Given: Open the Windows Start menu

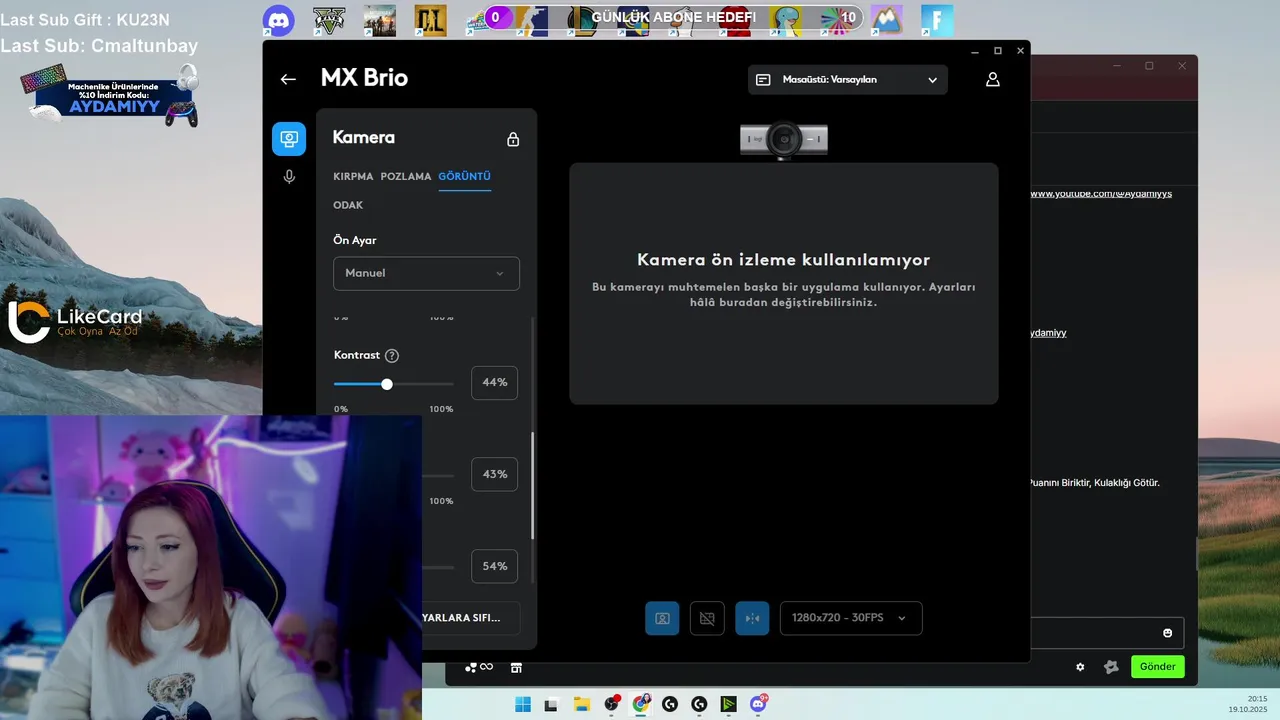Looking at the screenshot, I should click(x=523, y=704).
